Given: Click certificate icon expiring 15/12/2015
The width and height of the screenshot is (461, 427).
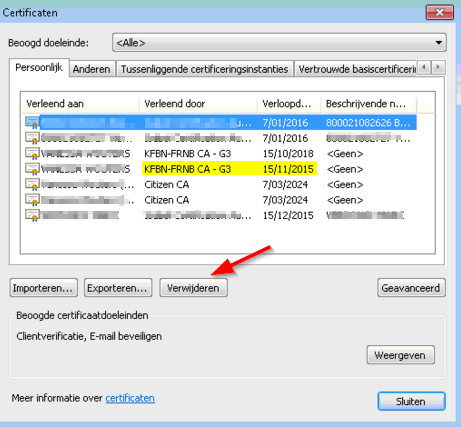Looking at the screenshot, I should pos(32,215).
